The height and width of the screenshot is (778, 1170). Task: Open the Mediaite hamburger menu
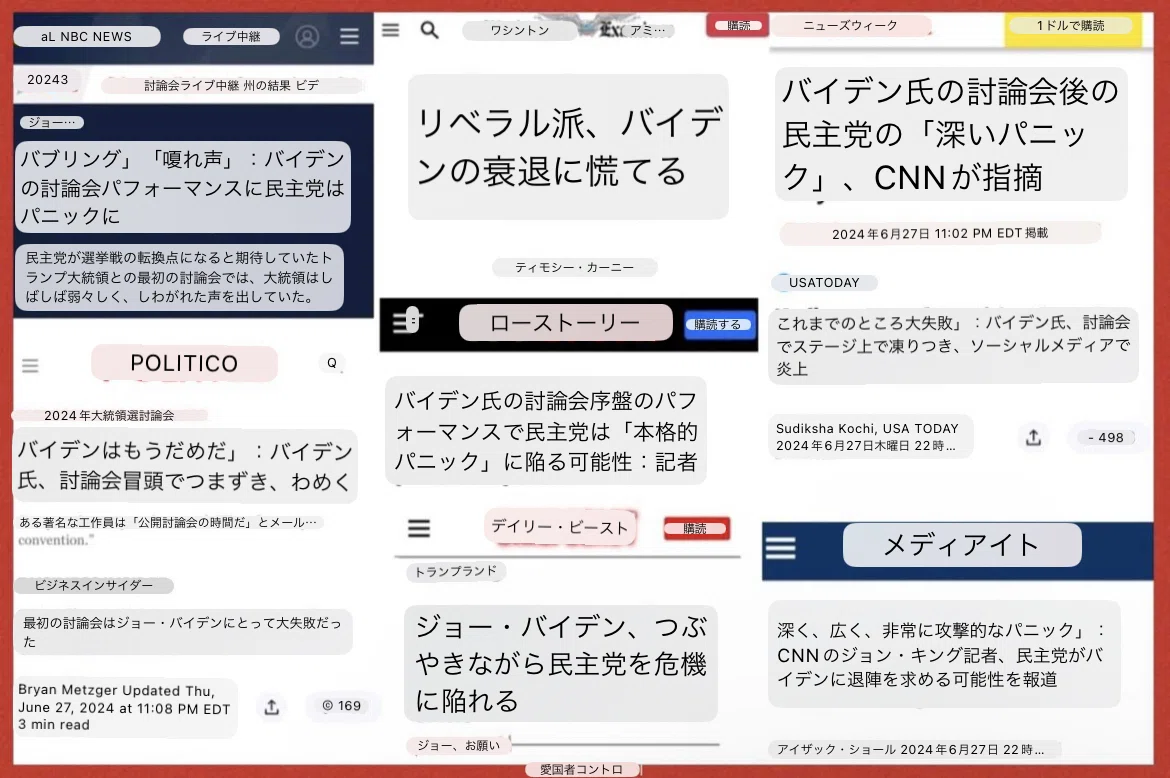coord(780,548)
